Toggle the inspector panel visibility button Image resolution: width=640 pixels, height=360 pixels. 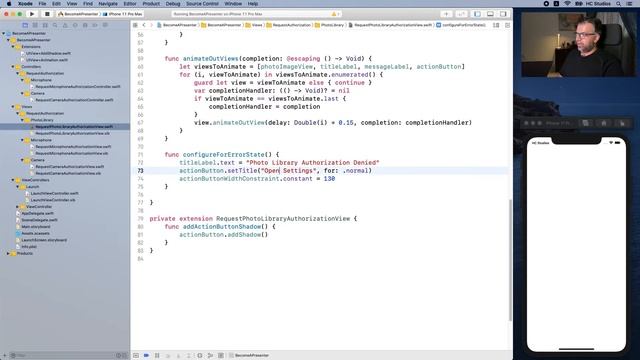click(x=503, y=14)
